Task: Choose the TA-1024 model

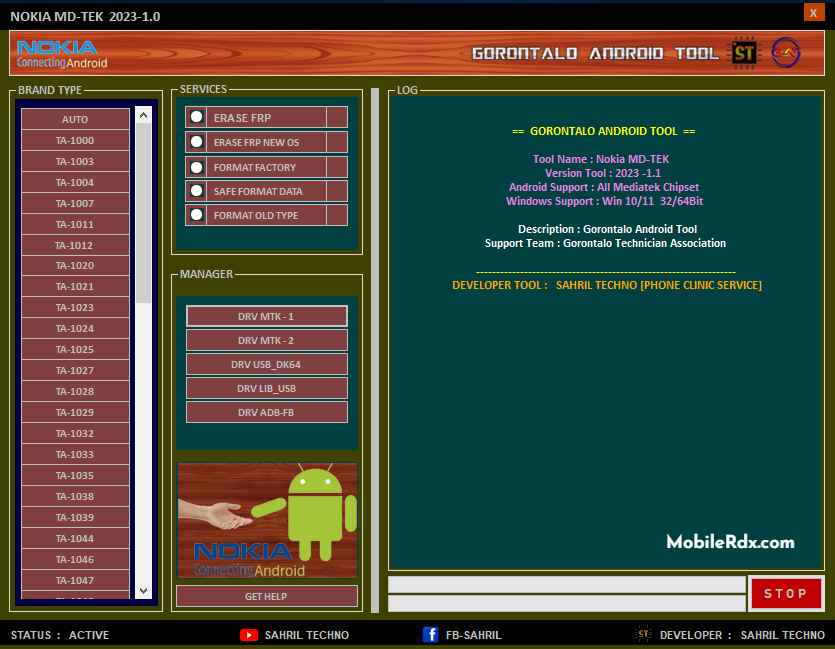Action: point(75,328)
